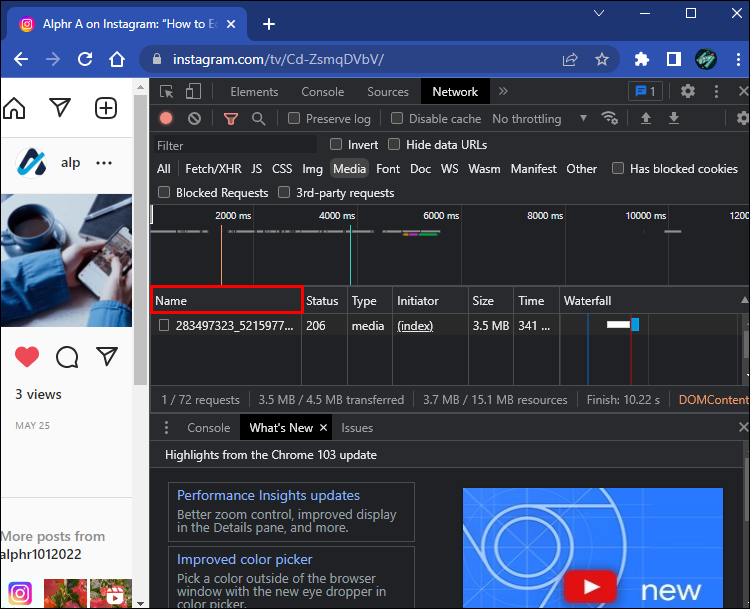Click the Instagram comment bubble icon
The image size is (750, 609).
67,356
